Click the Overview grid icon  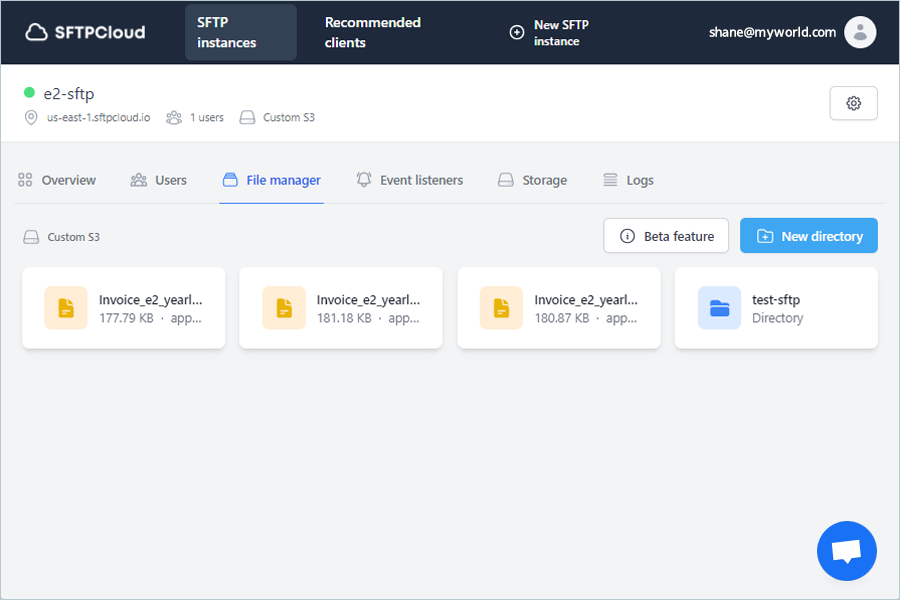25,180
